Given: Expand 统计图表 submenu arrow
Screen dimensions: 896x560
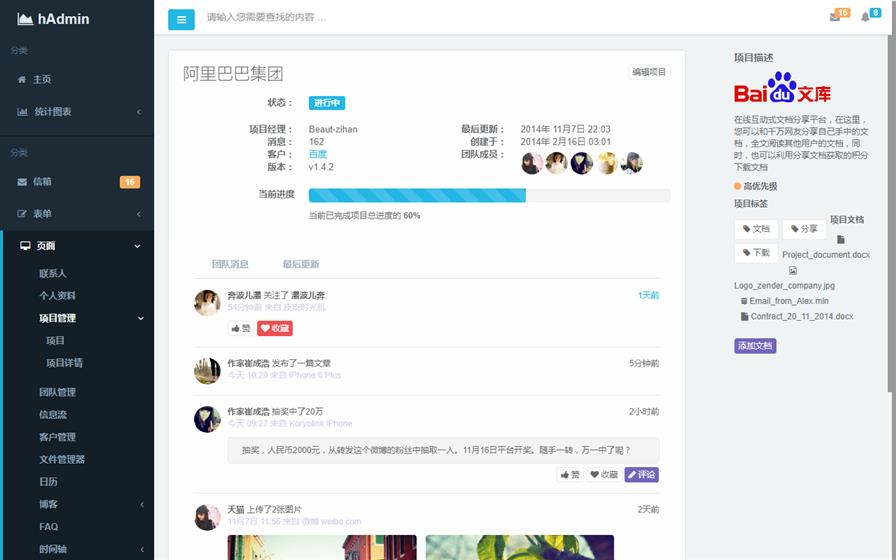Looking at the screenshot, I should pyautogui.click(x=139, y=112).
